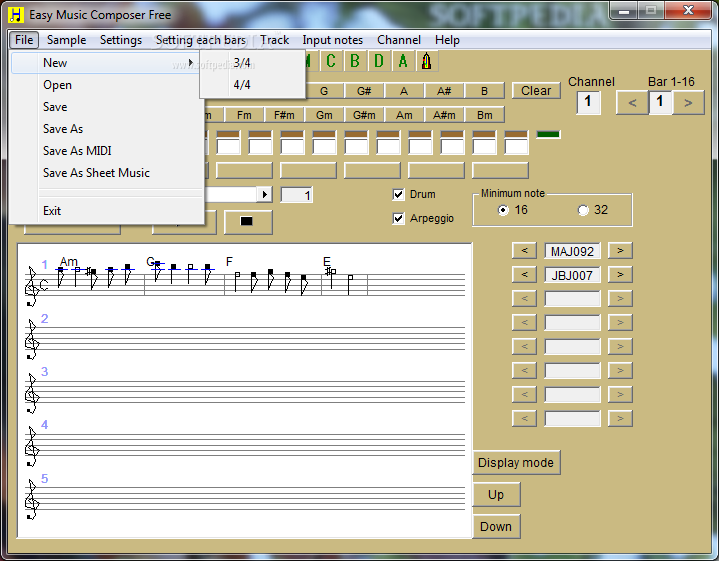Click the MAJ092 pattern field

572,251
